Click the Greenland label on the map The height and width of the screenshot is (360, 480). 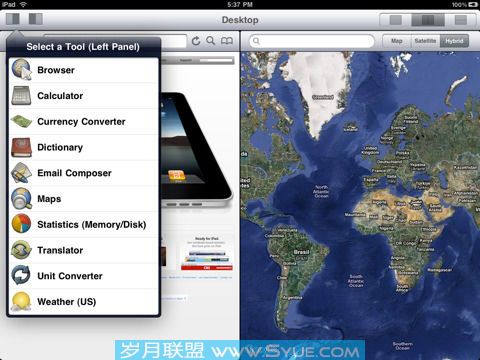pos(323,97)
